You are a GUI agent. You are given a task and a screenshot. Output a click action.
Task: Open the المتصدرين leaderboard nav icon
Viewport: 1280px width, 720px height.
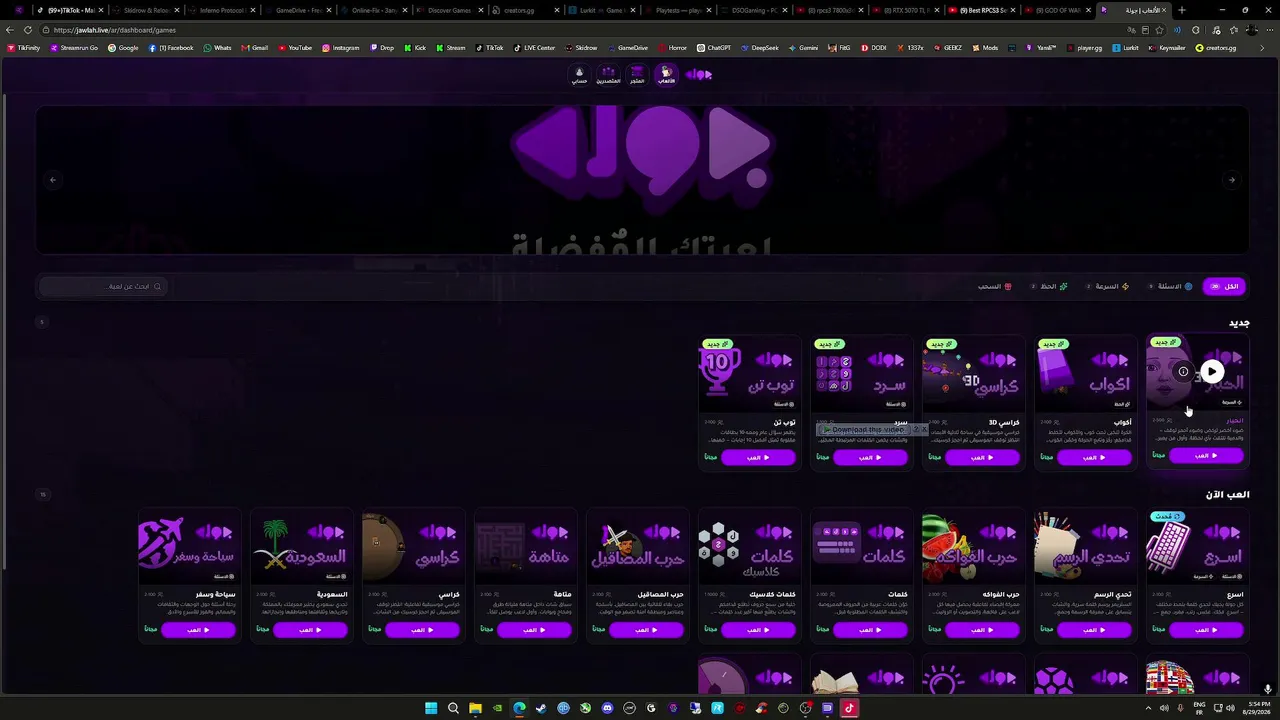pos(608,75)
